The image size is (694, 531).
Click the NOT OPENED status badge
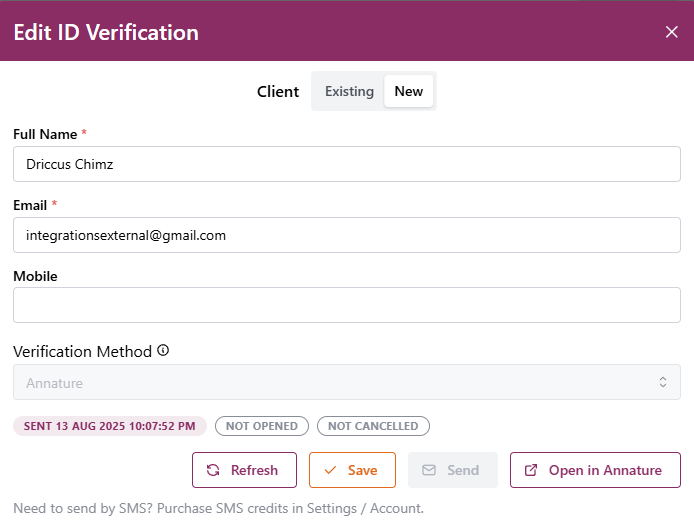(262, 426)
